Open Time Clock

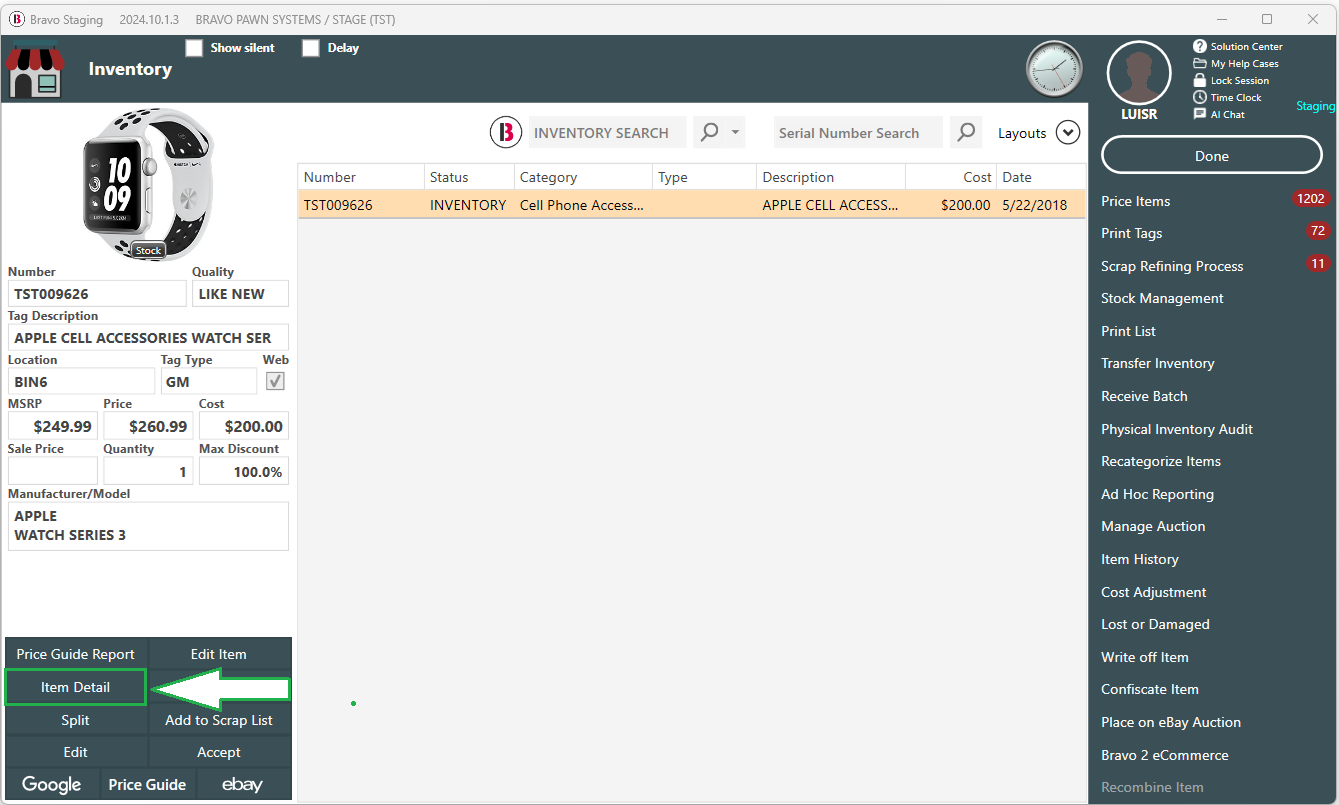tap(1227, 97)
